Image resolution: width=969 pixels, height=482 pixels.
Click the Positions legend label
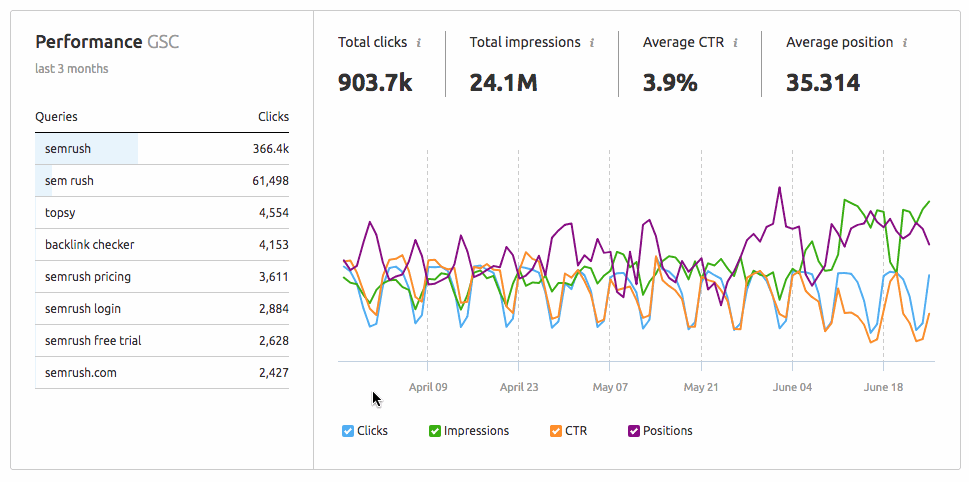(668, 431)
